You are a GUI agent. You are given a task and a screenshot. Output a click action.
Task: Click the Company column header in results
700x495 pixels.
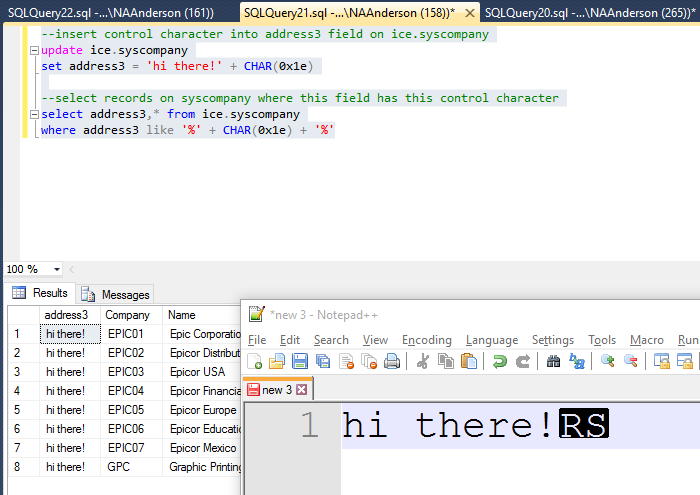coord(128,315)
